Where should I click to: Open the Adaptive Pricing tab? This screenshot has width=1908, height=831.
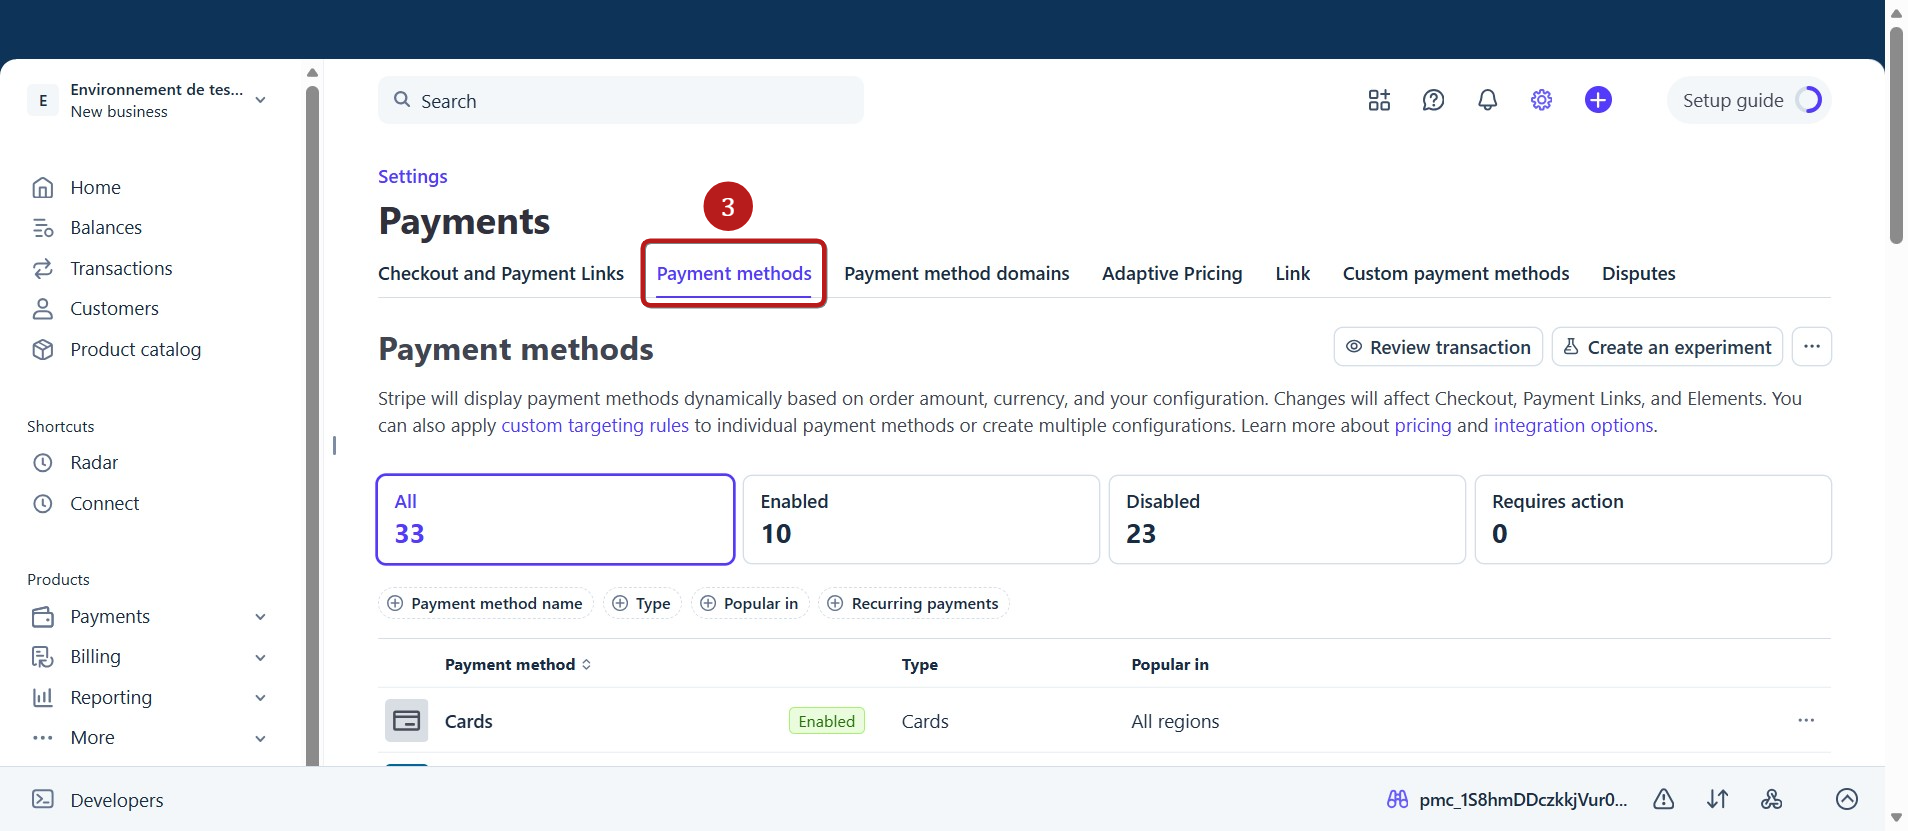point(1172,273)
